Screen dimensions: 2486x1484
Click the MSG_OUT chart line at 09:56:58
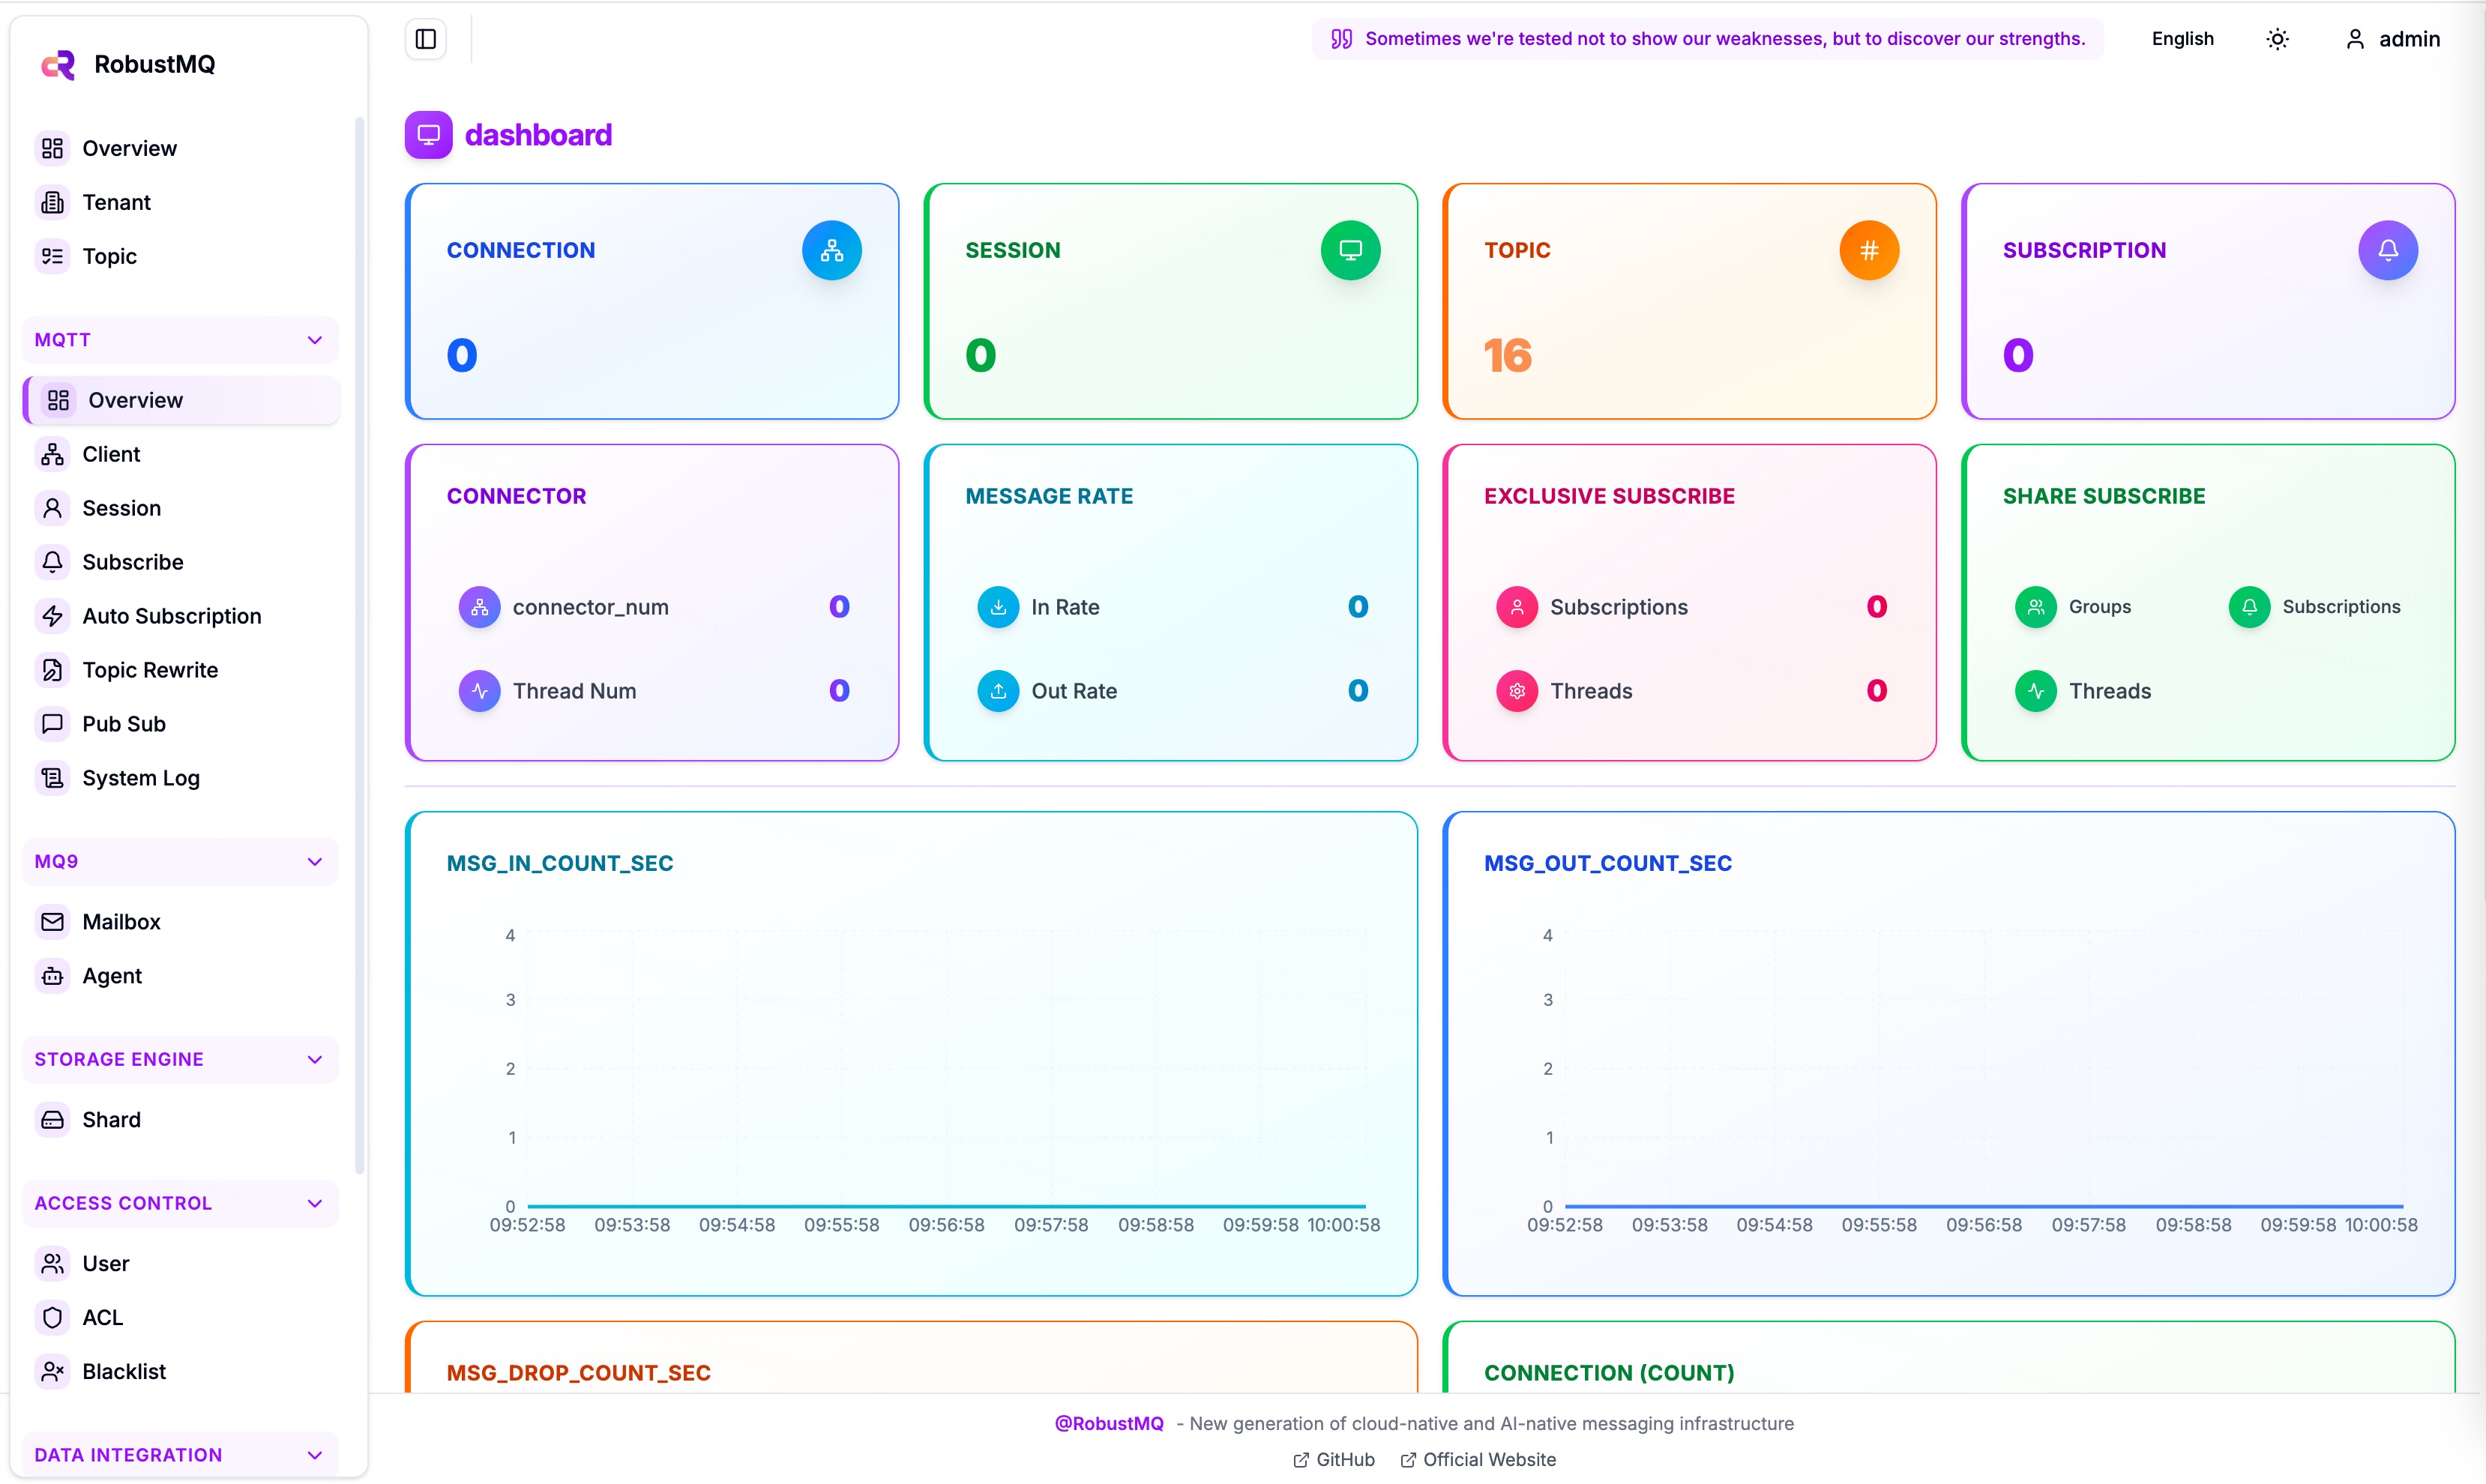click(1984, 1206)
